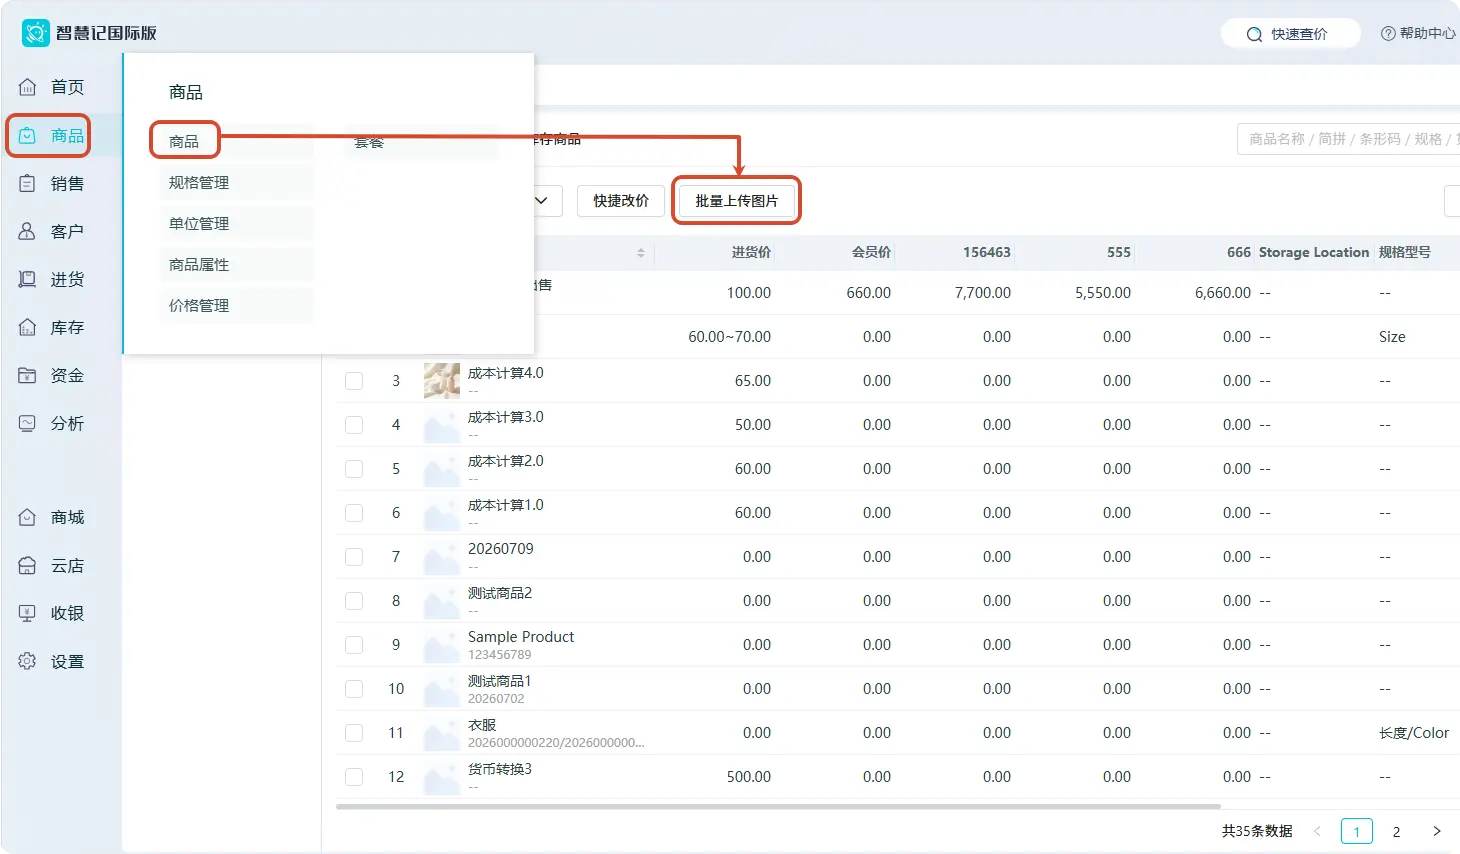Click the 7,700.00 price cell

point(983,293)
